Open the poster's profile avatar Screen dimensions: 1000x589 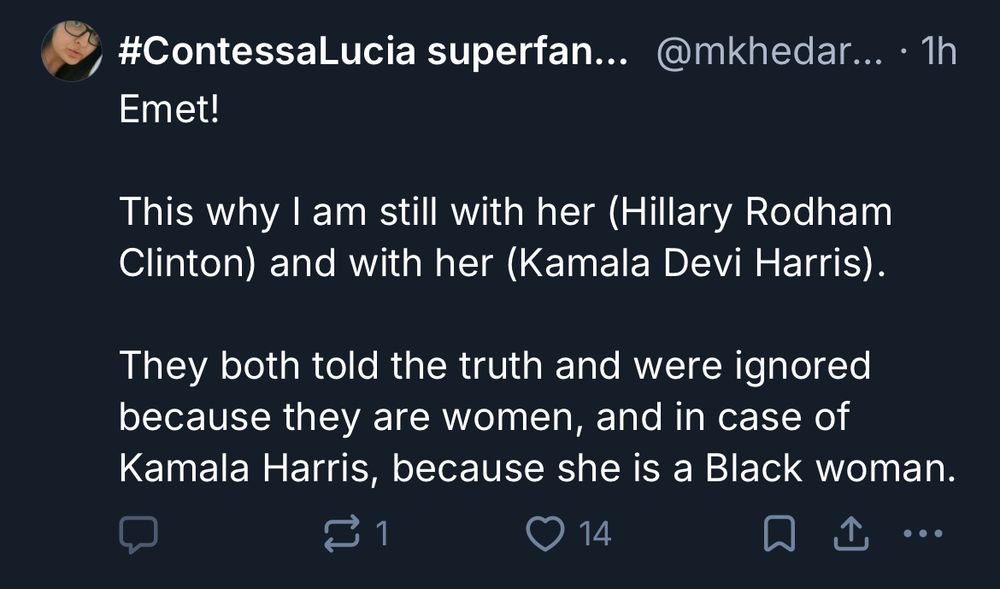coord(71,50)
